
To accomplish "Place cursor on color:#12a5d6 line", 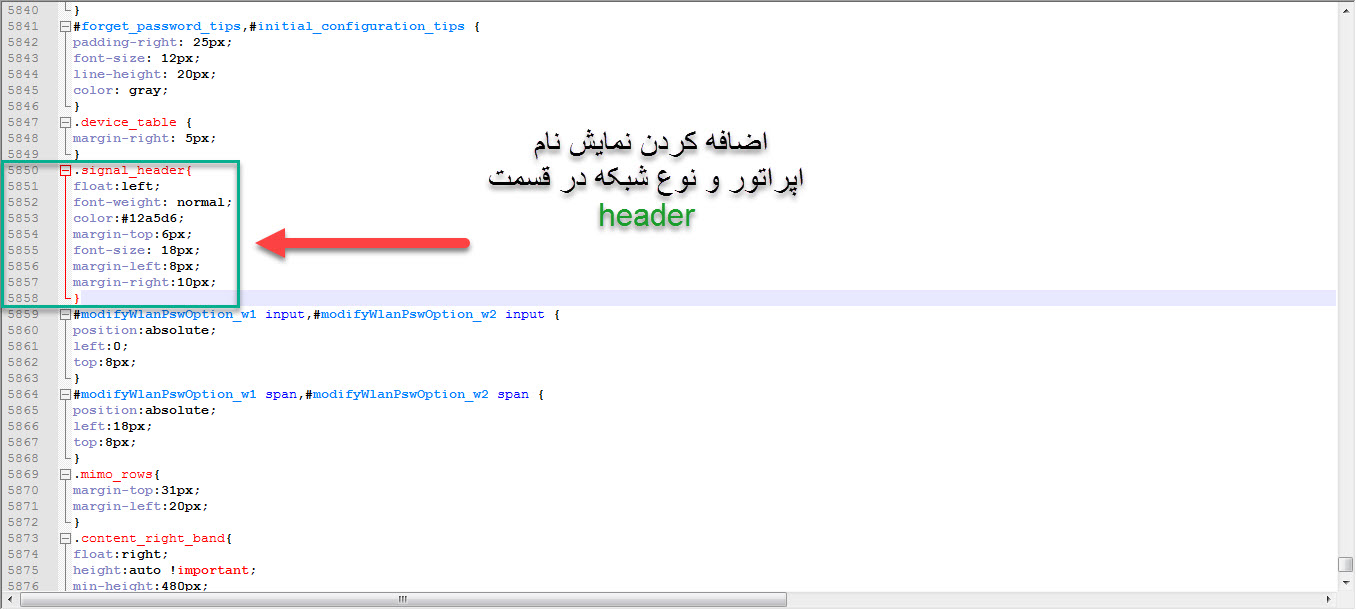I will point(128,218).
